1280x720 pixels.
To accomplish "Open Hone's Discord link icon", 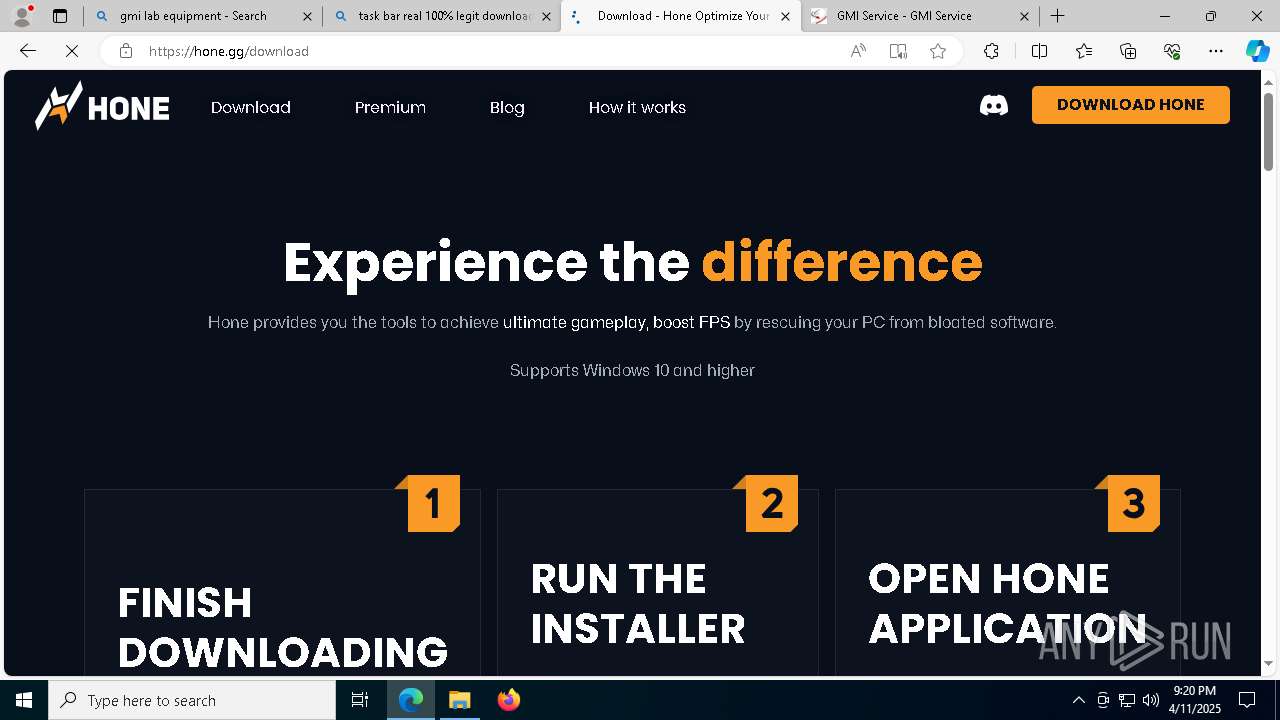I will click(994, 105).
